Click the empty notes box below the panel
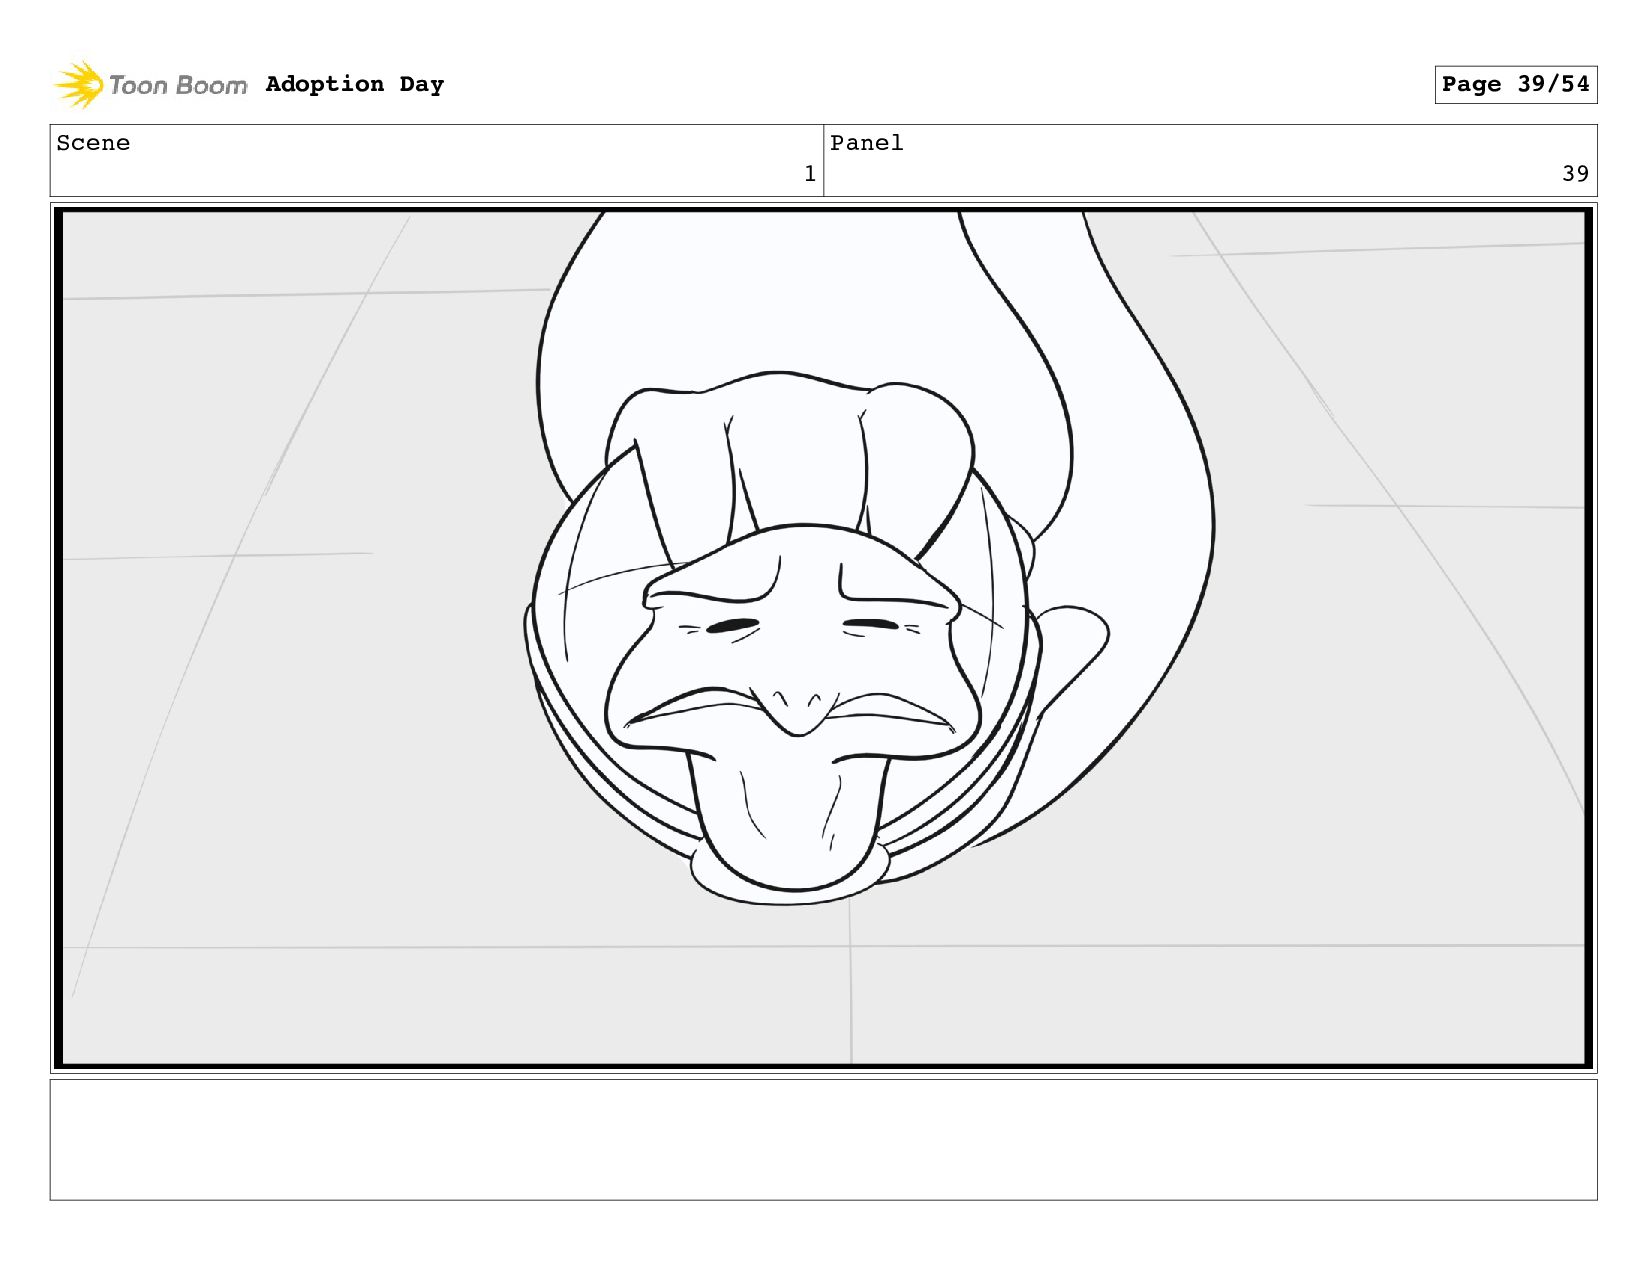This screenshot has height=1275, width=1650. pyautogui.click(x=823, y=1139)
